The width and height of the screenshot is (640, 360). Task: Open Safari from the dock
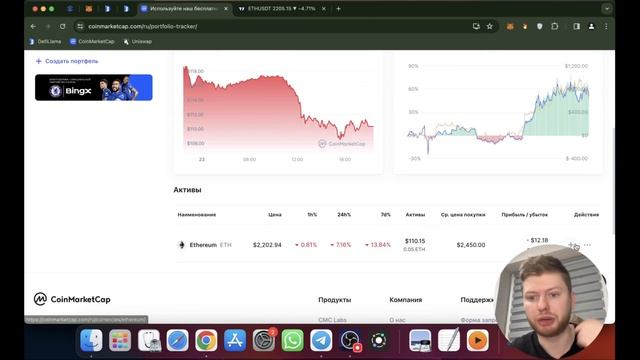178,340
